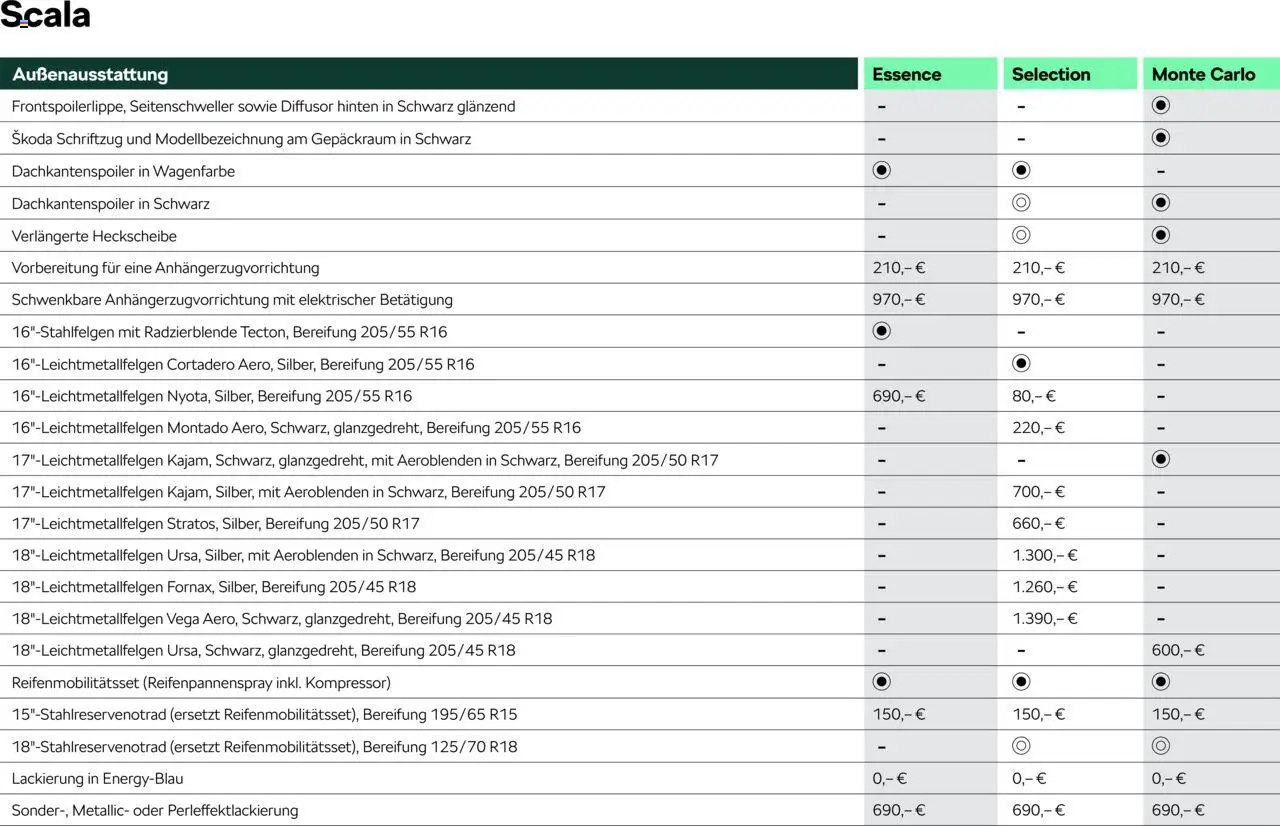
Task: Click the 1.390,– € price for Vega Aero
Action: (x=1044, y=619)
